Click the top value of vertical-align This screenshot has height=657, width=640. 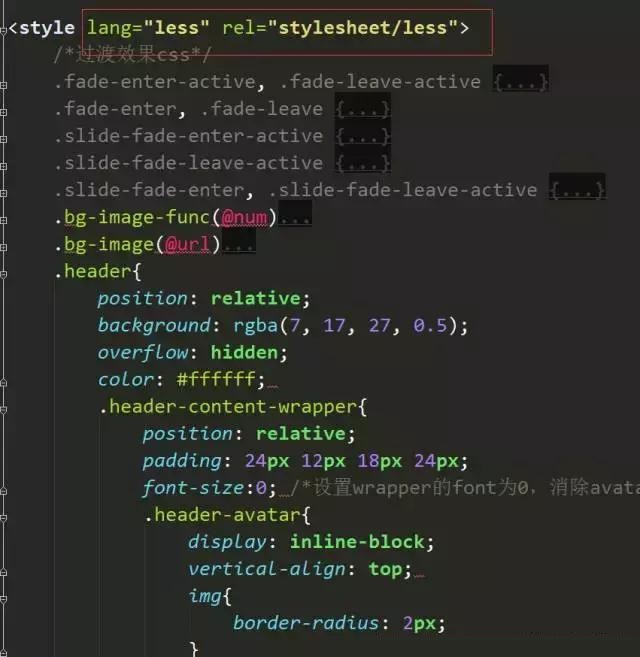(x=385, y=569)
